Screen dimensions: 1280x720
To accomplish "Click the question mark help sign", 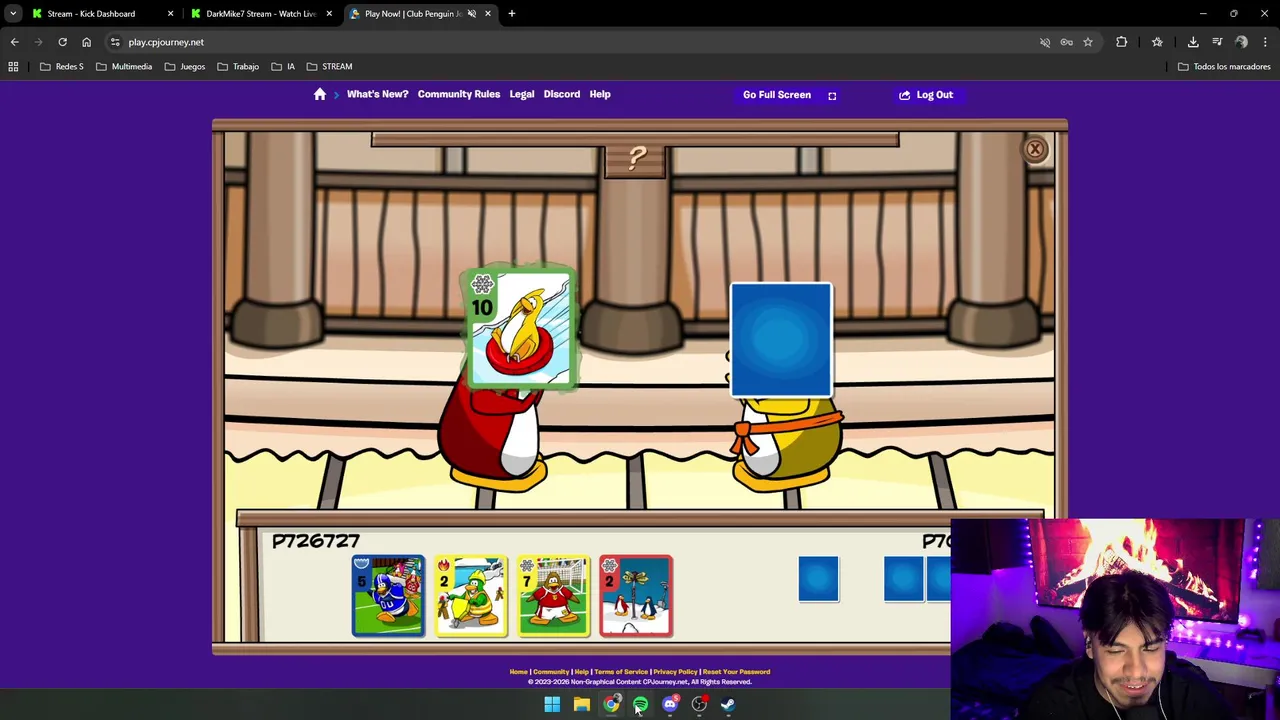I will coord(636,161).
